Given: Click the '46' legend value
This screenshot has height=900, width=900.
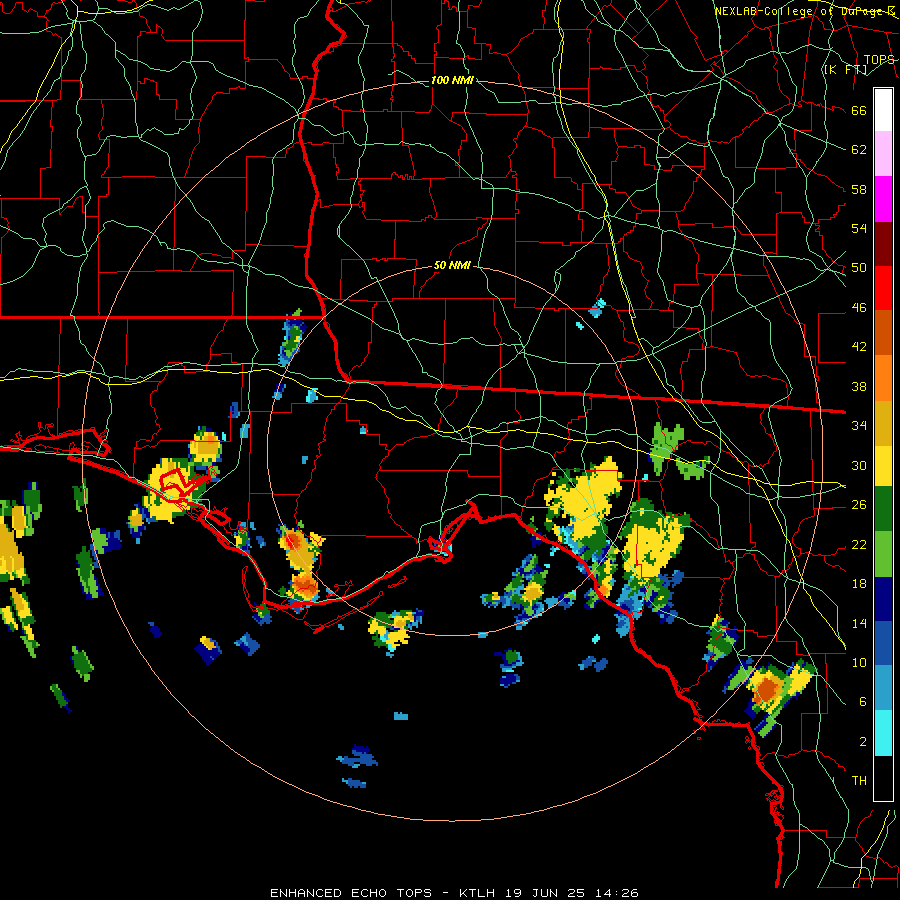Looking at the screenshot, I should tap(859, 308).
